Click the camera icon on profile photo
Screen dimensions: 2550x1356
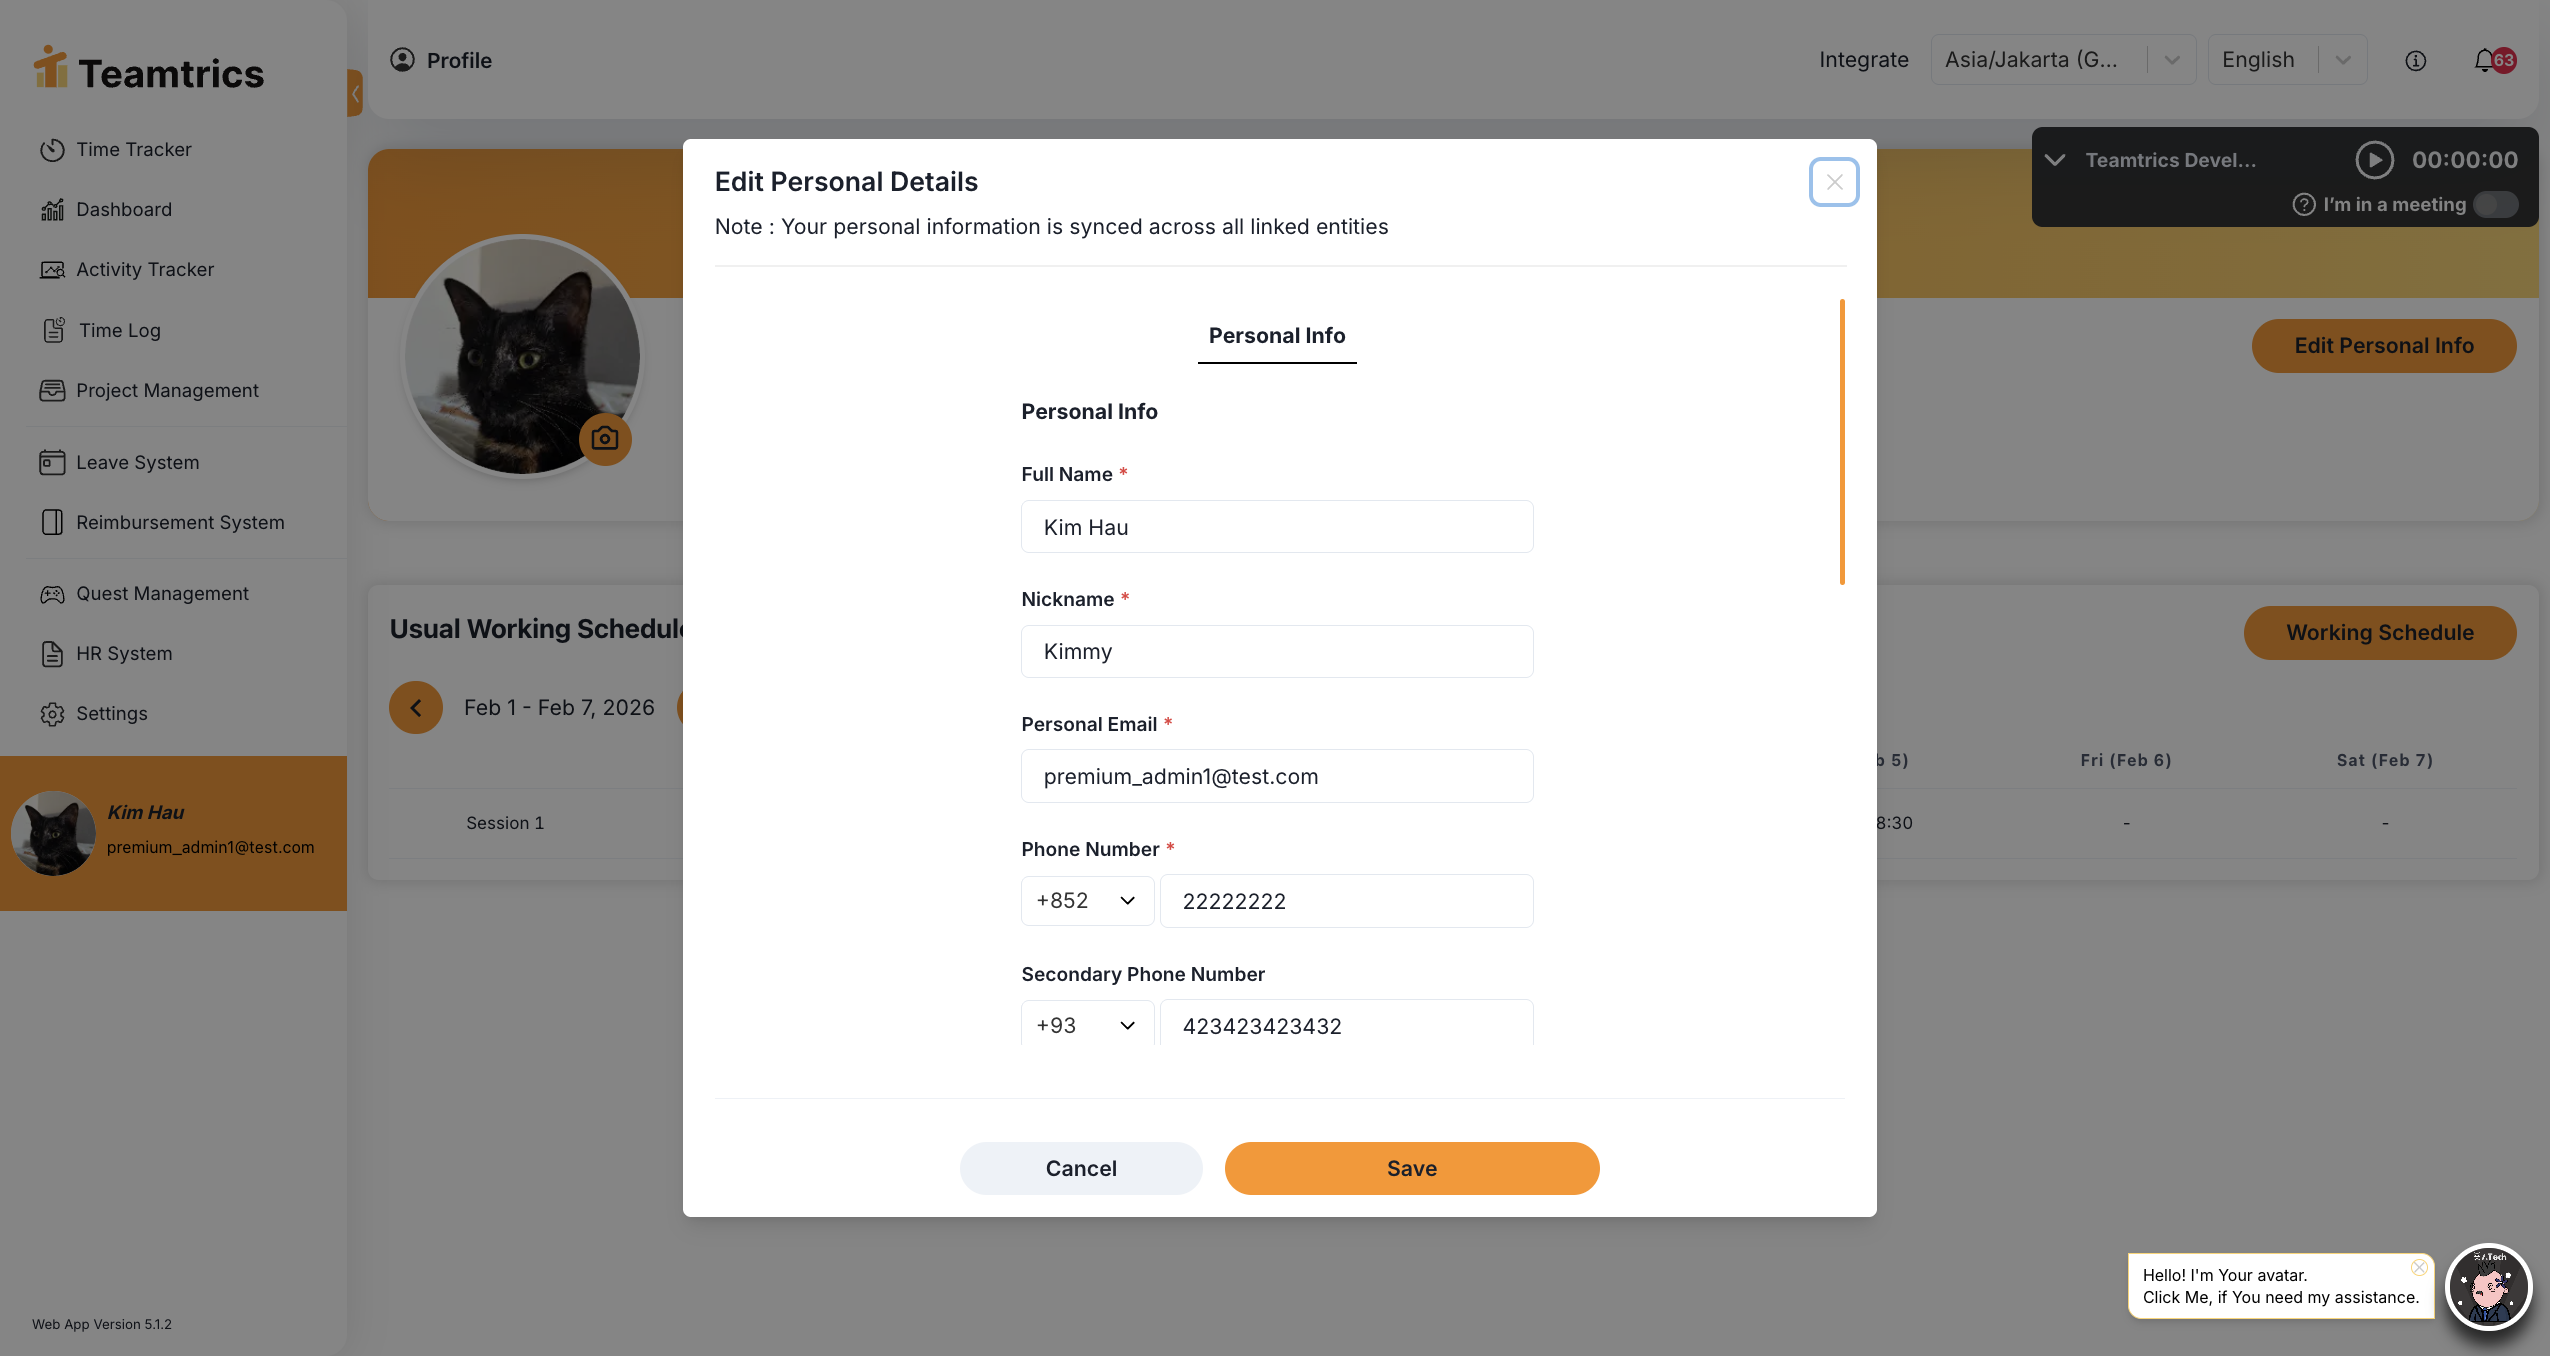click(x=605, y=439)
